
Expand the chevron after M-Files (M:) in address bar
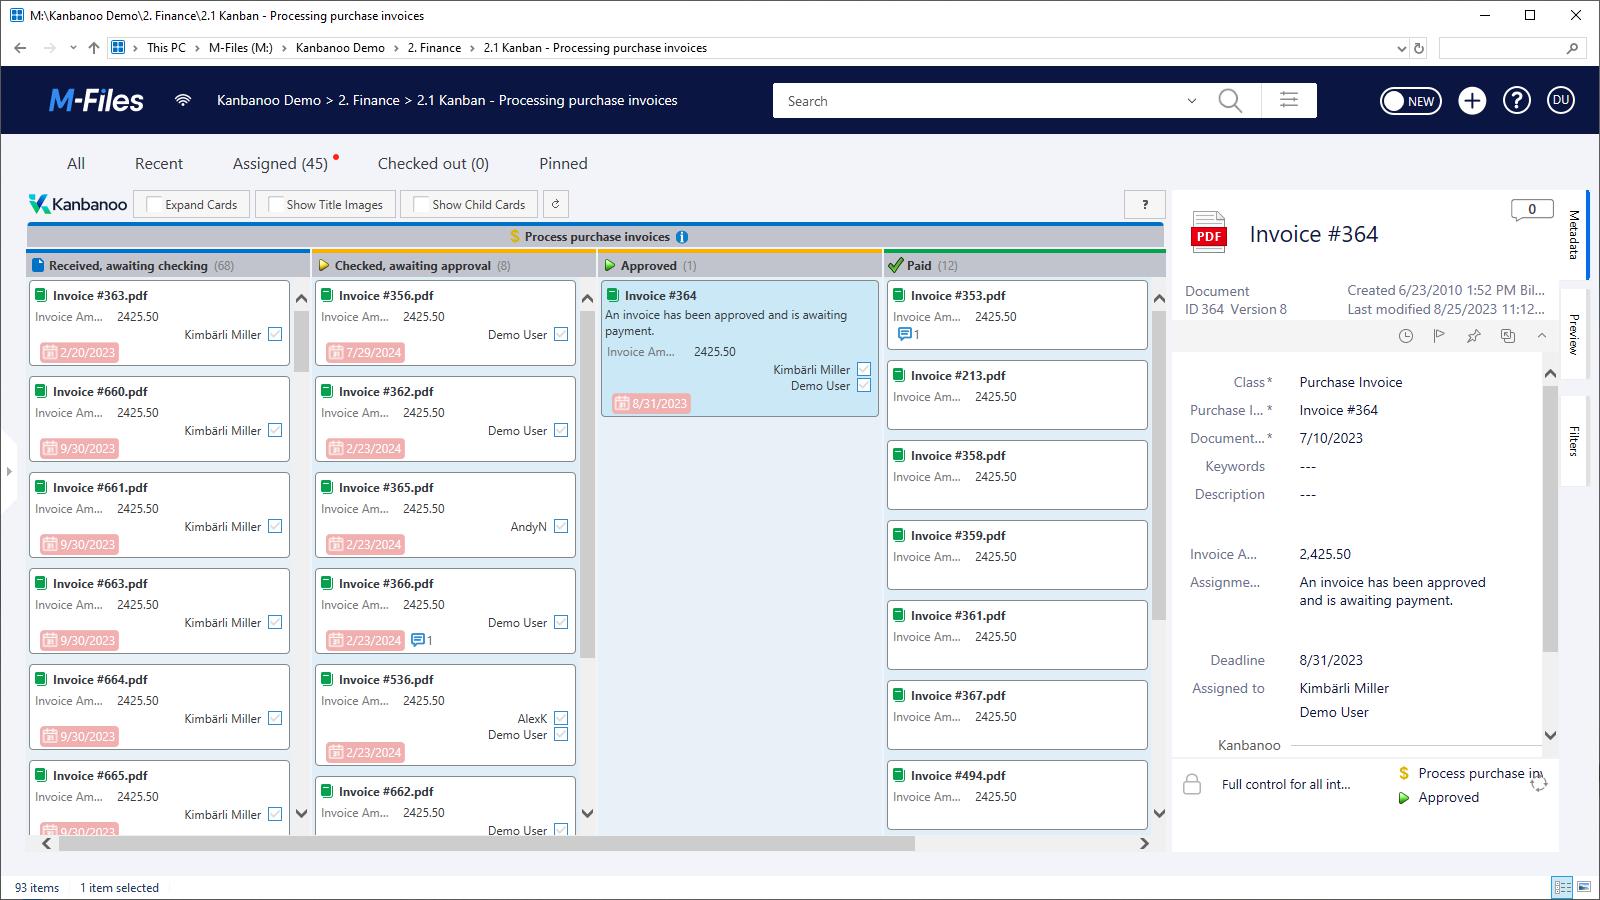click(x=284, y=48)
